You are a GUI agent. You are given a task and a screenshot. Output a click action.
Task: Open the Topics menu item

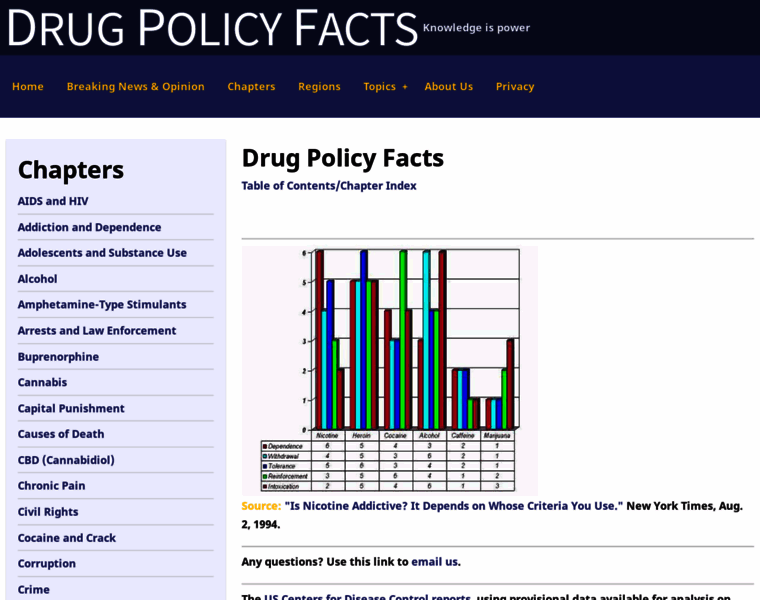pyautogui.click(x=380, y=86)
